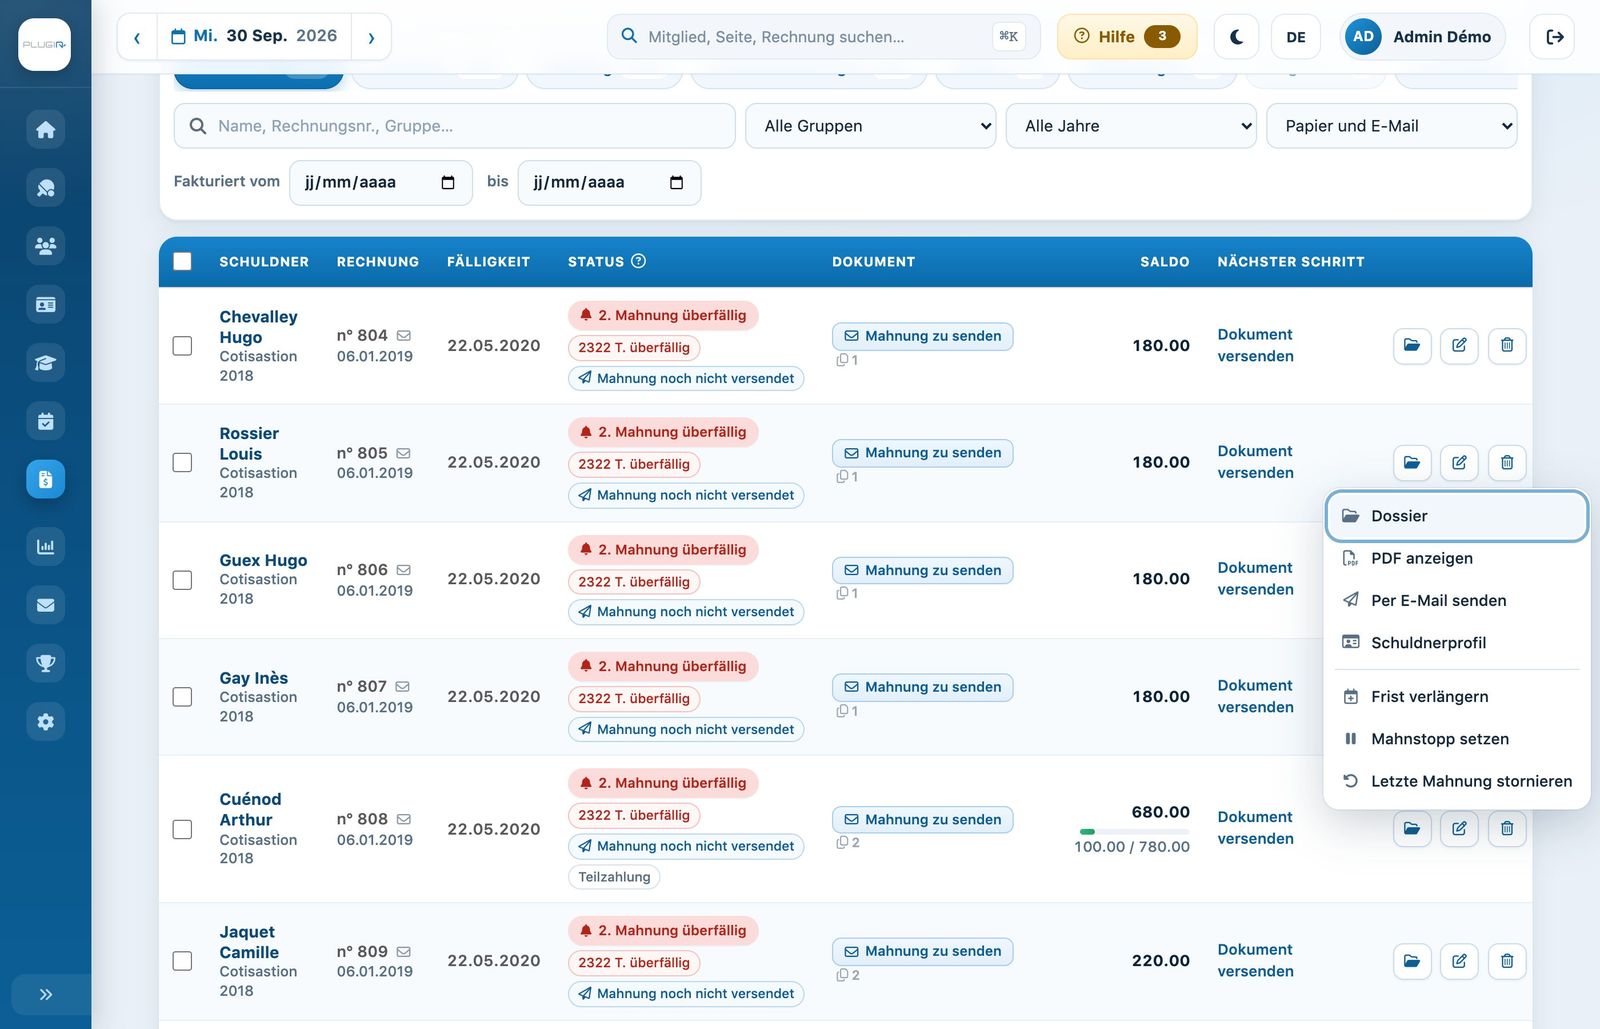Open the home icon in sidebar
The image size is (1600, 1029).
pyautogui.click(x=45, y=130)
